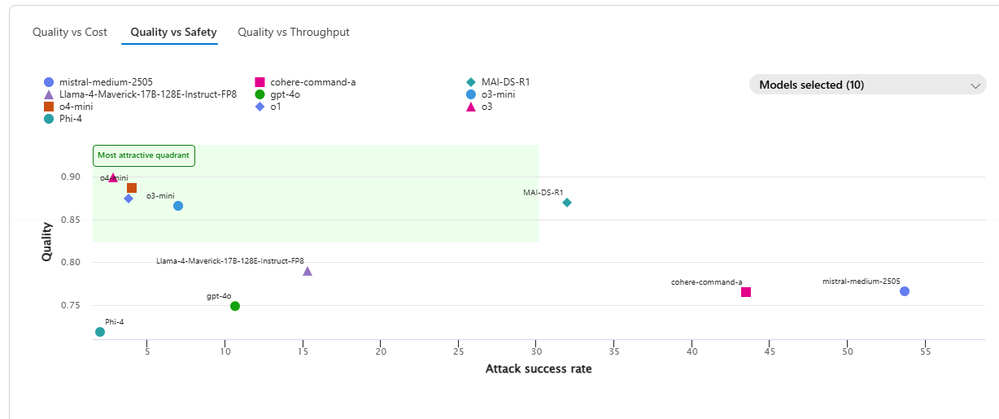Toggle the cohere-command-a legend square

(x=259, y=82)
